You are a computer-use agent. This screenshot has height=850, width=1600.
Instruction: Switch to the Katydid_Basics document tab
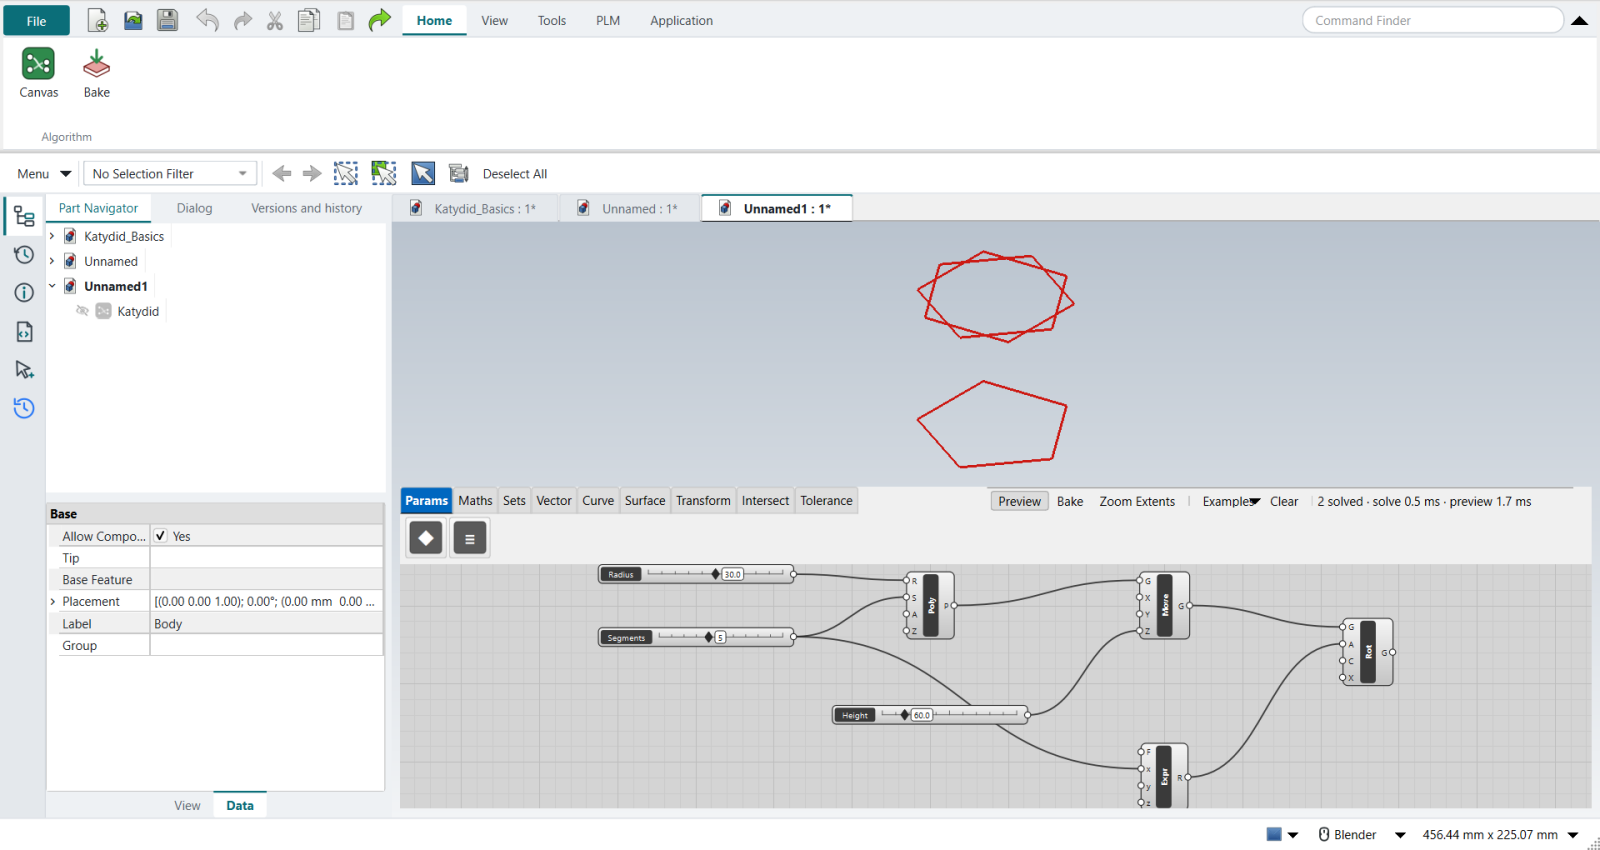[474, 208]
